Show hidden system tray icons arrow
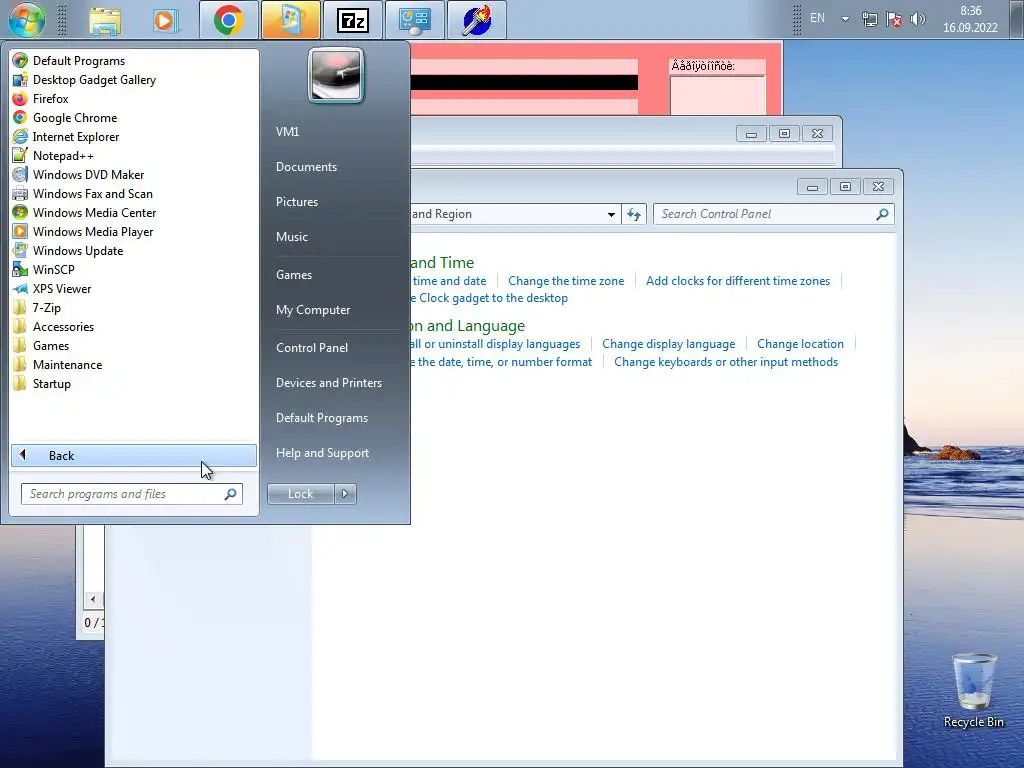 pos(845,19)
